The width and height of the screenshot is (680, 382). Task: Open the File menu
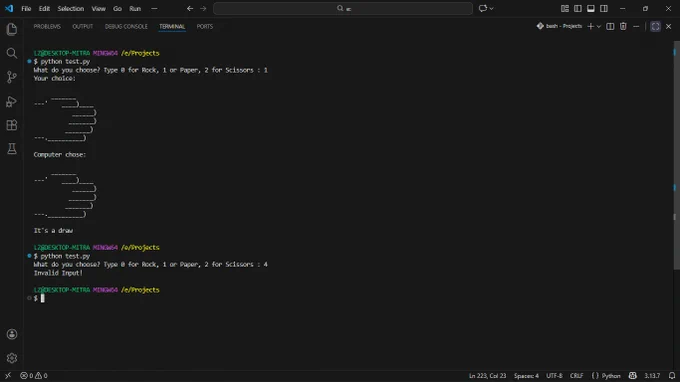(26, 8)
